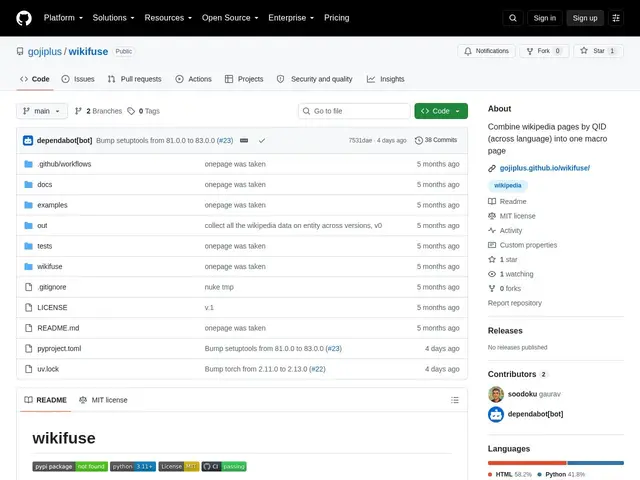Open MIT license in About sidebar
Image resolution: width=640 pixels, height=480 pixels.
coord(512,216)
